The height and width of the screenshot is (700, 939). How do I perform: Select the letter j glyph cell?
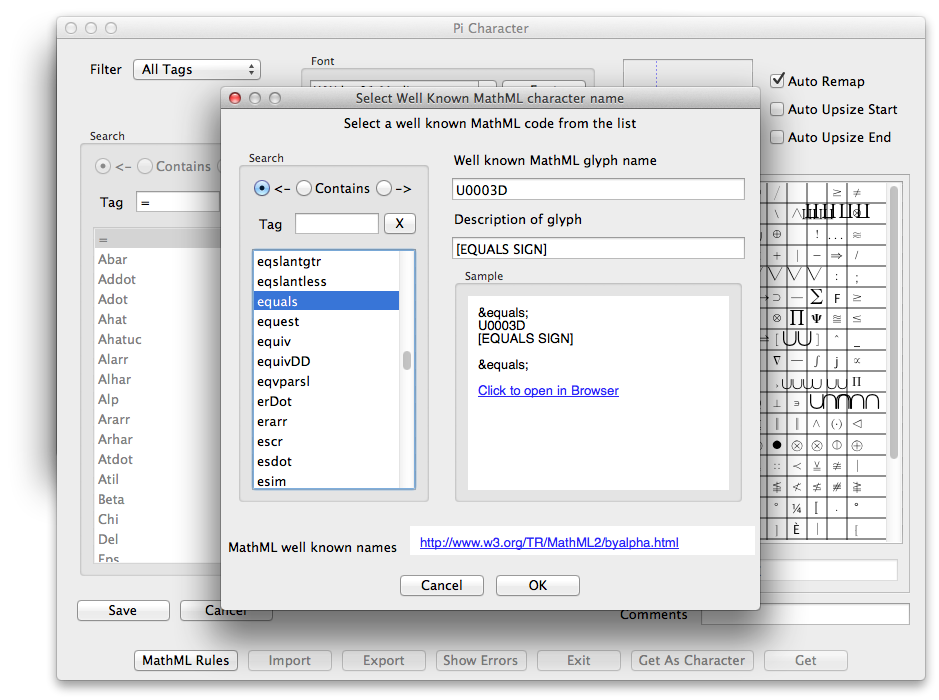(x=837, y=360)
